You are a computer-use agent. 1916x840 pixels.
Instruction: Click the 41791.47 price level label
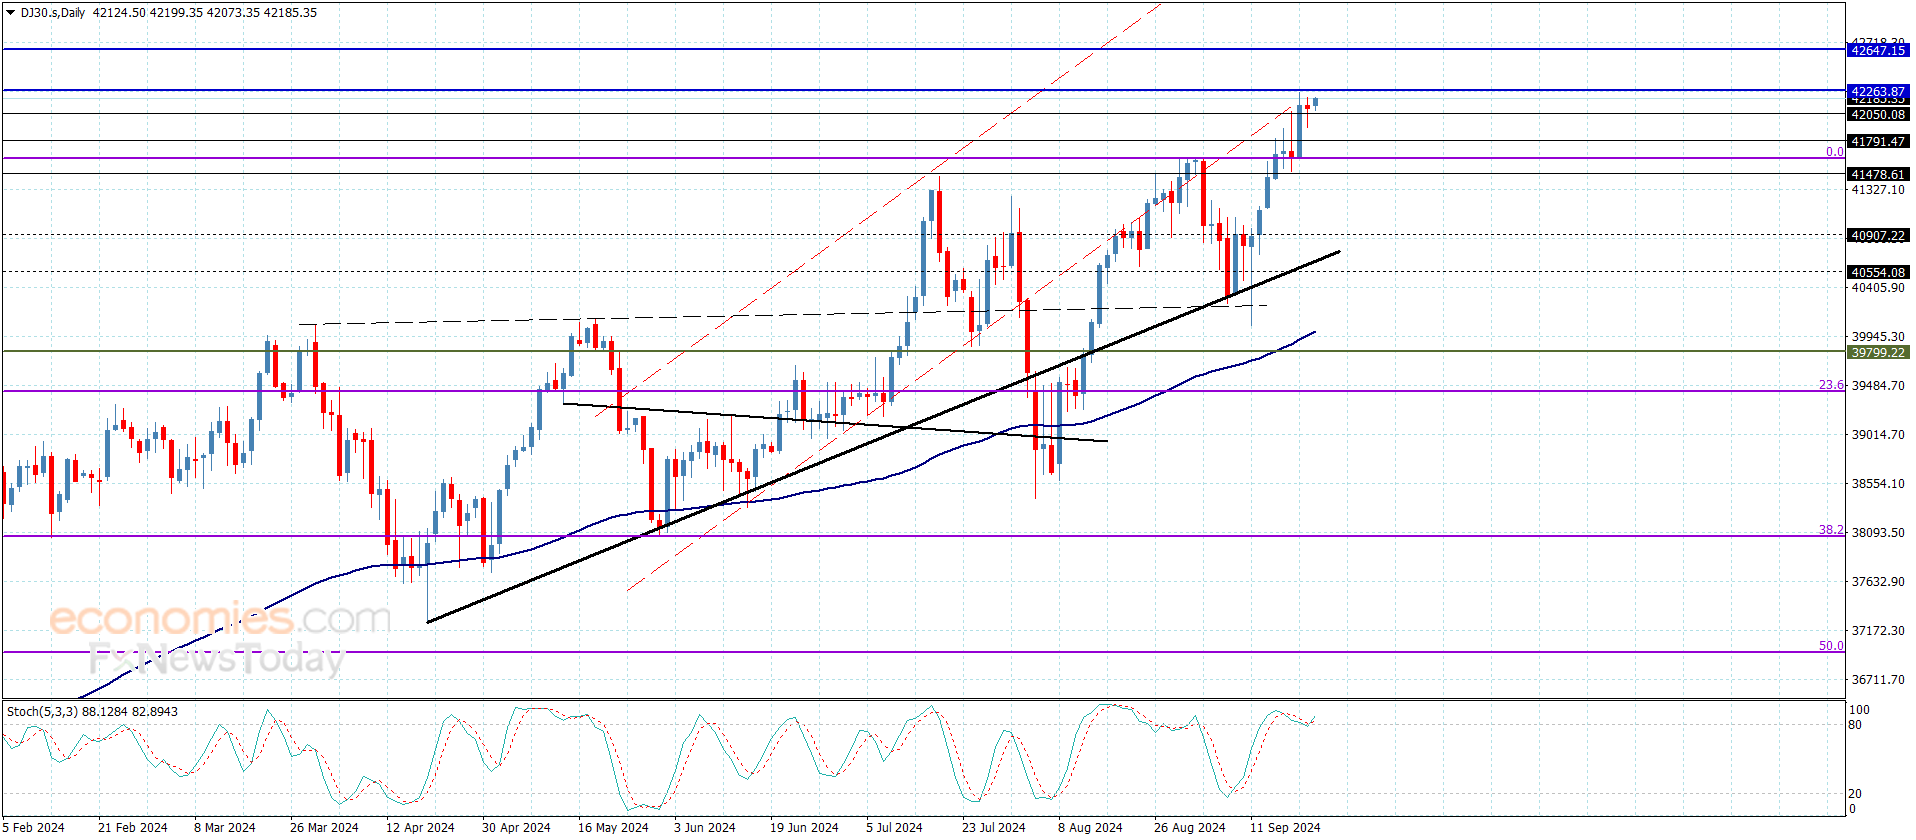(1877, 142)
